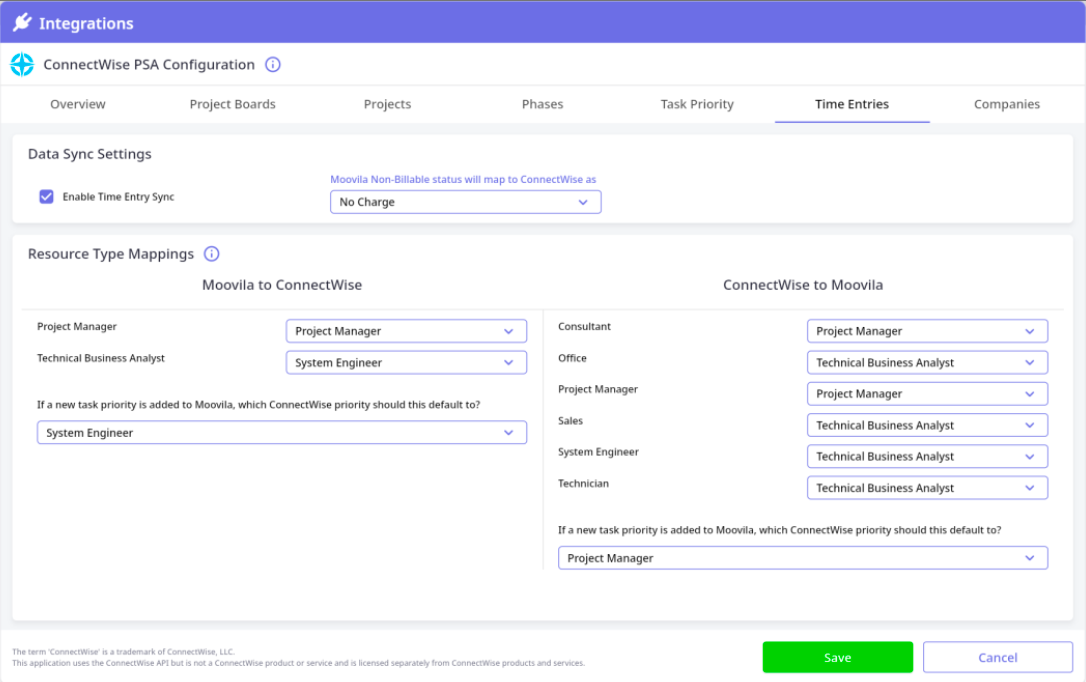
Task: Open the Task Priority tab
Action: coord(697,104)
